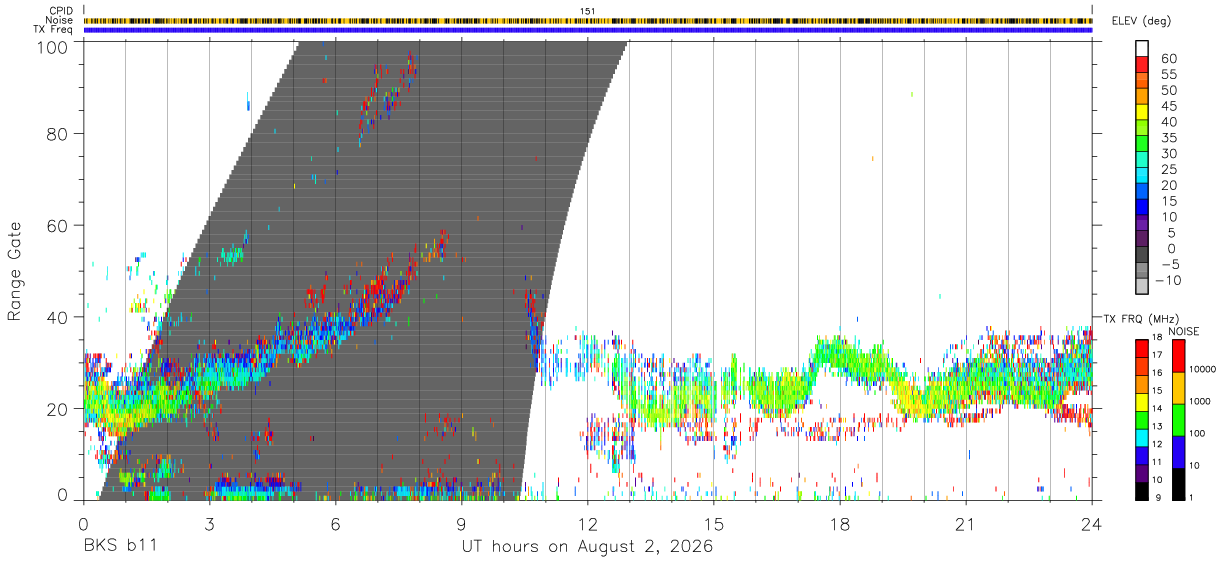
Task: Click the red 10000 noise level swatch
Action: pyautogui.click(x=1179, y=355)
